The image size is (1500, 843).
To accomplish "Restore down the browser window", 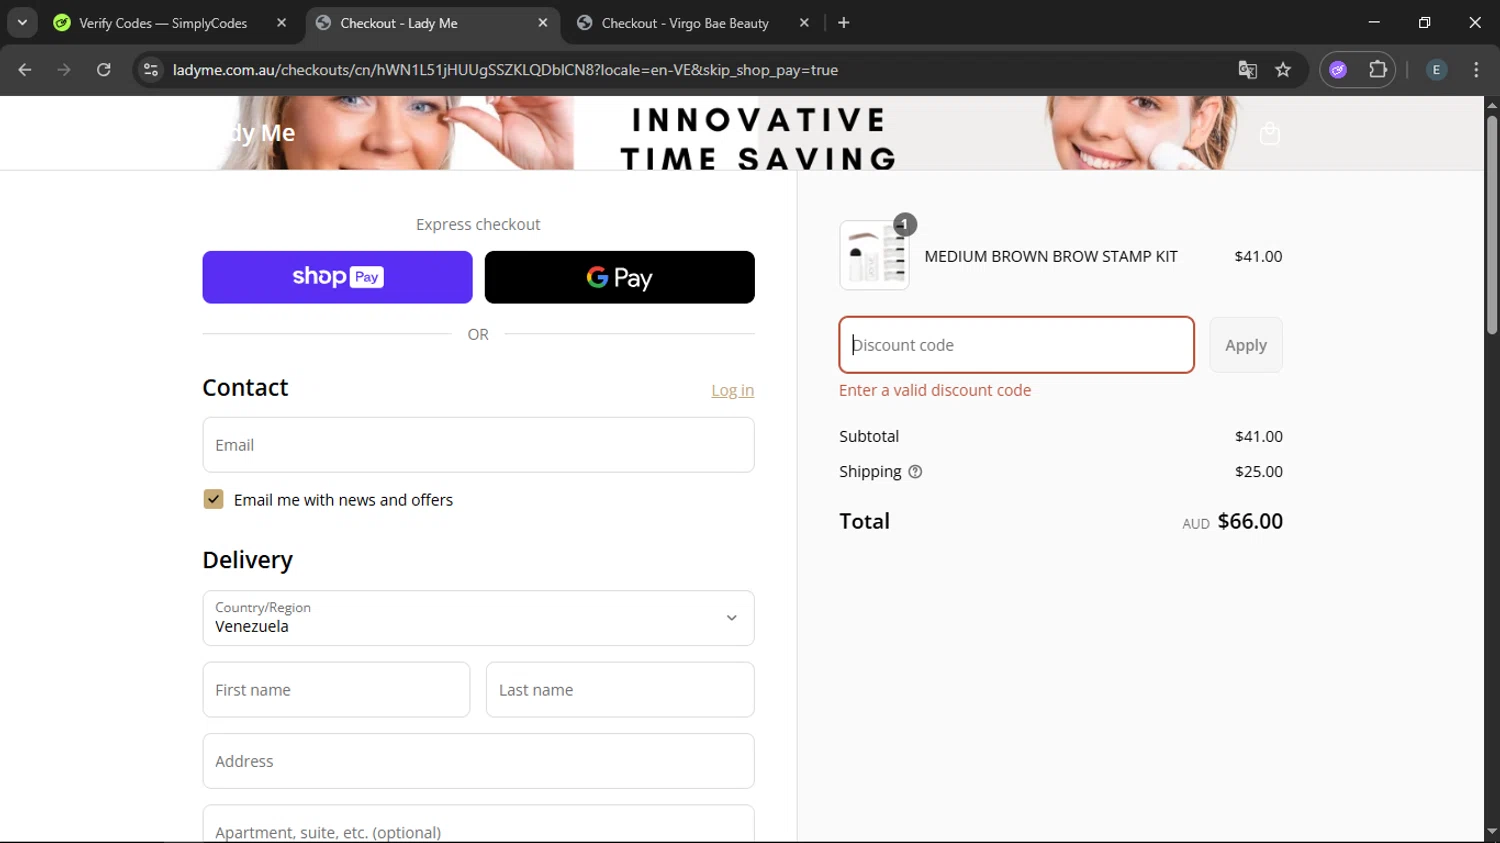I will point(1425,22).
